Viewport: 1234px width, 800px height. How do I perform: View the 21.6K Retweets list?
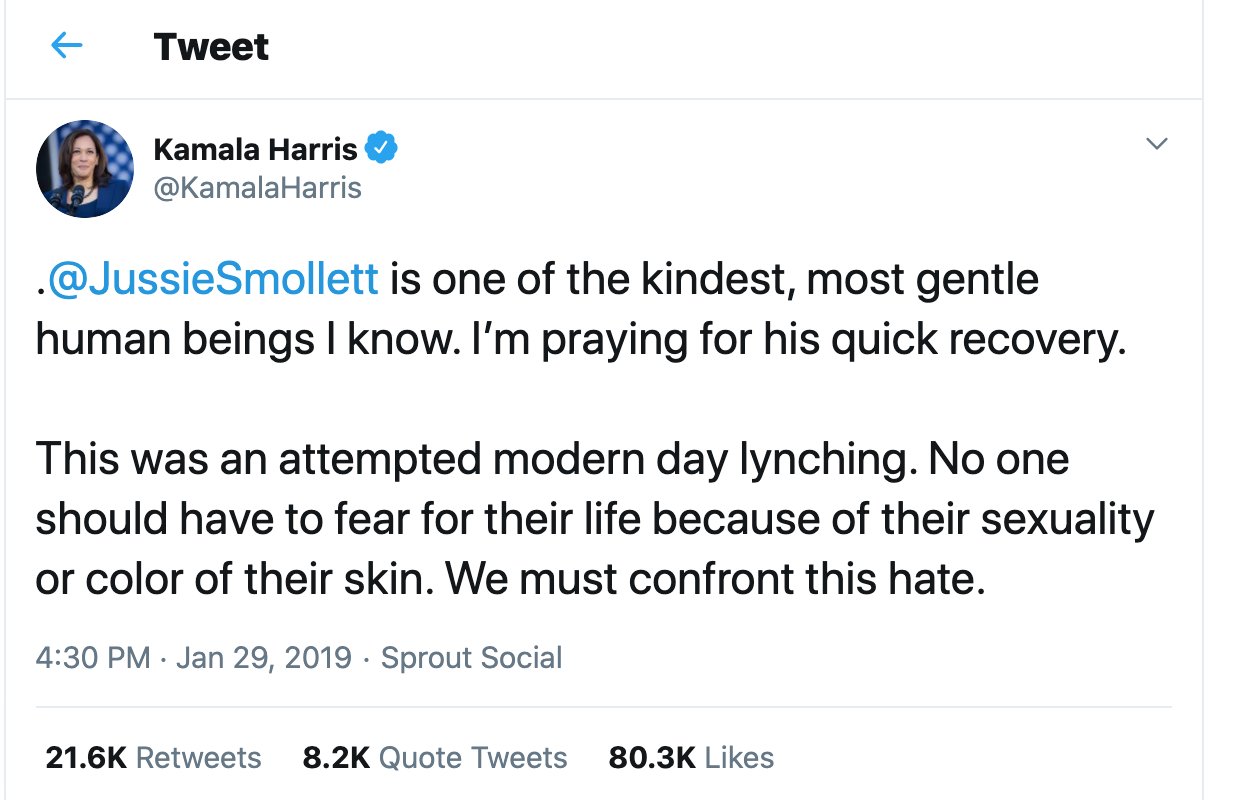tap(153, 758)
